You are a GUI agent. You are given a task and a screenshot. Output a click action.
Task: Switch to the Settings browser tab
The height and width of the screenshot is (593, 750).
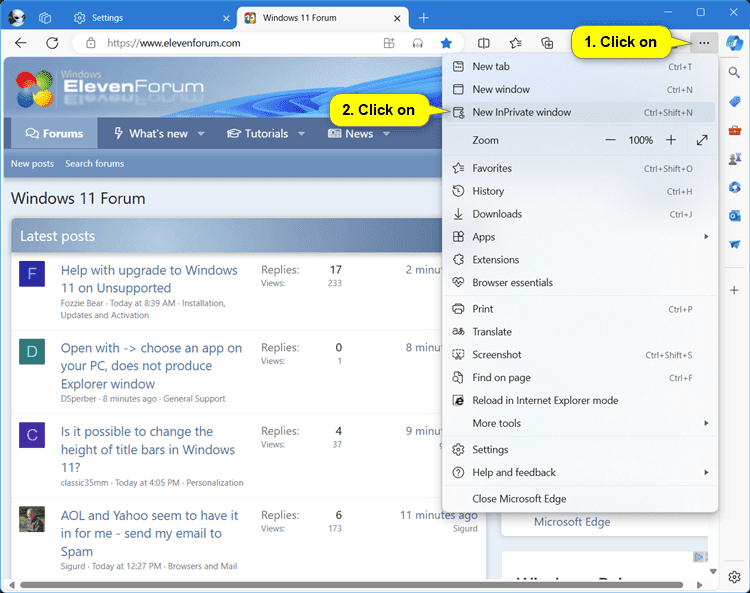point(151,18)
